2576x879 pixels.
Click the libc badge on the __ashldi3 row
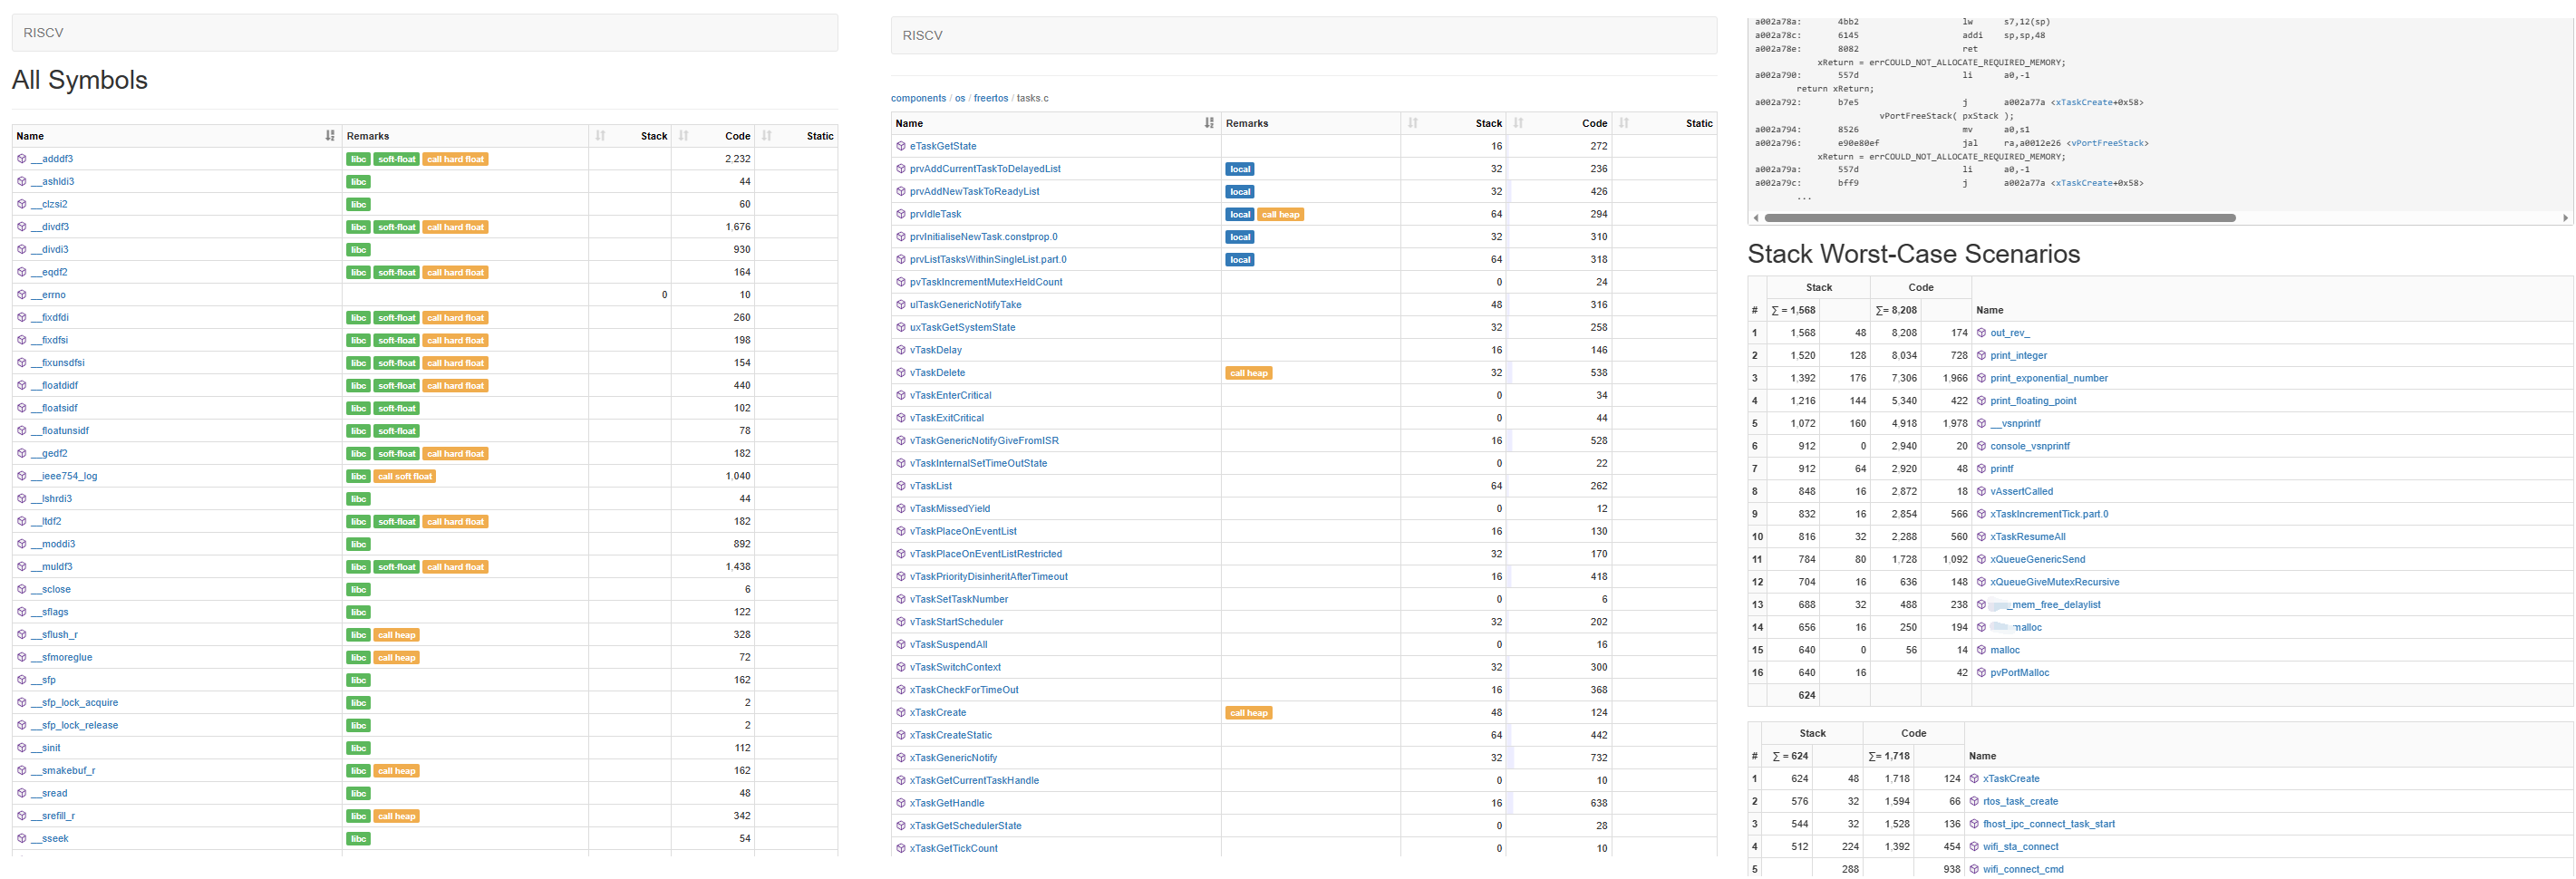coord(358,181)
